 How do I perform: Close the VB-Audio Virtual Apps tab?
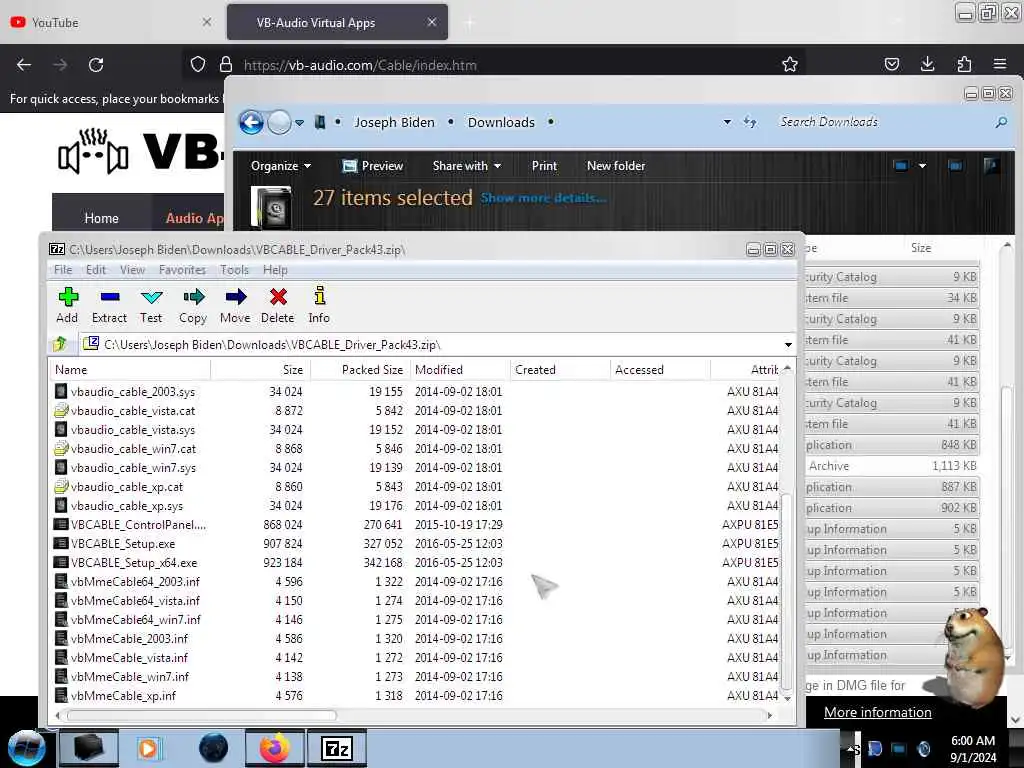(x=432, y=22)
